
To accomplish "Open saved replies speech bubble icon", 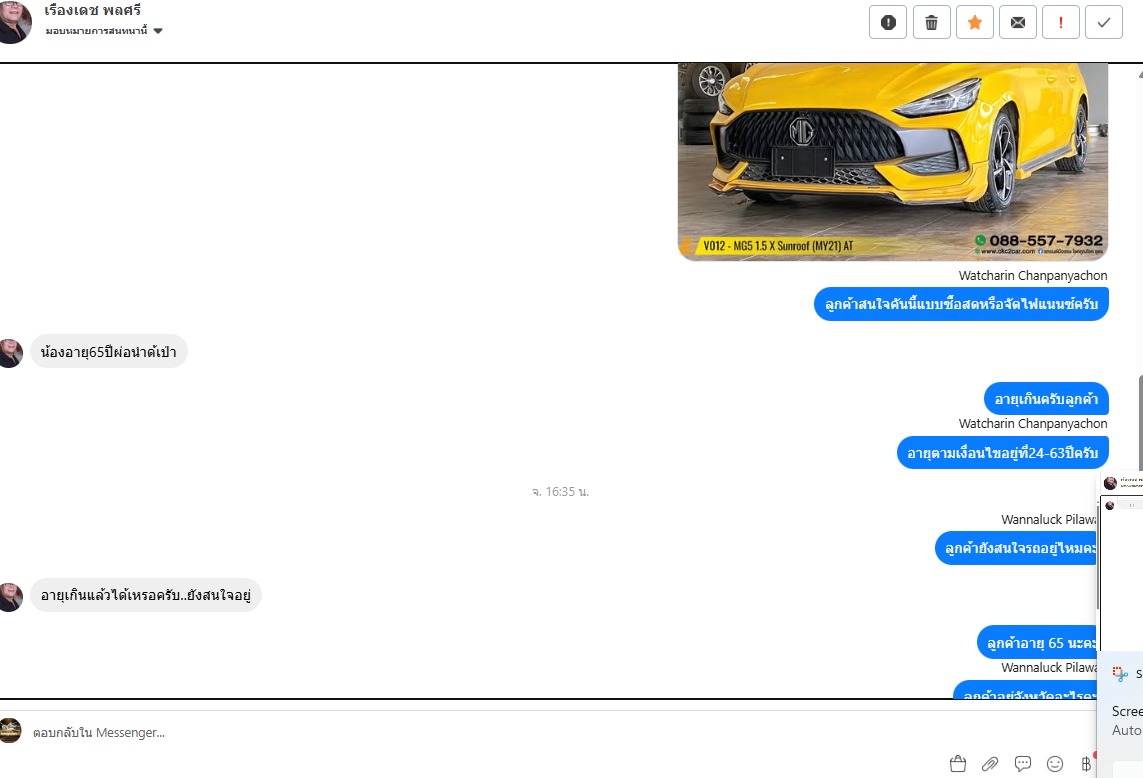I will coord(1023,763).
